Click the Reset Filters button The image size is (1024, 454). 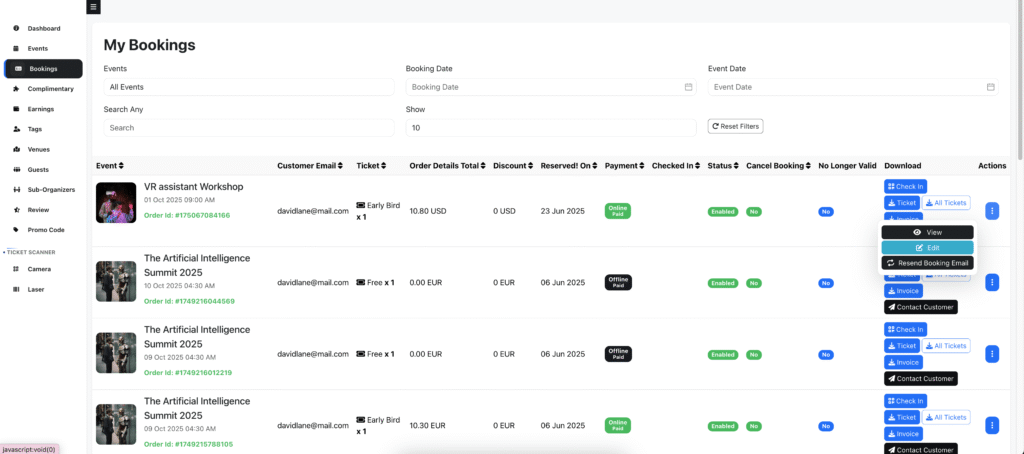tap(735, 127)
